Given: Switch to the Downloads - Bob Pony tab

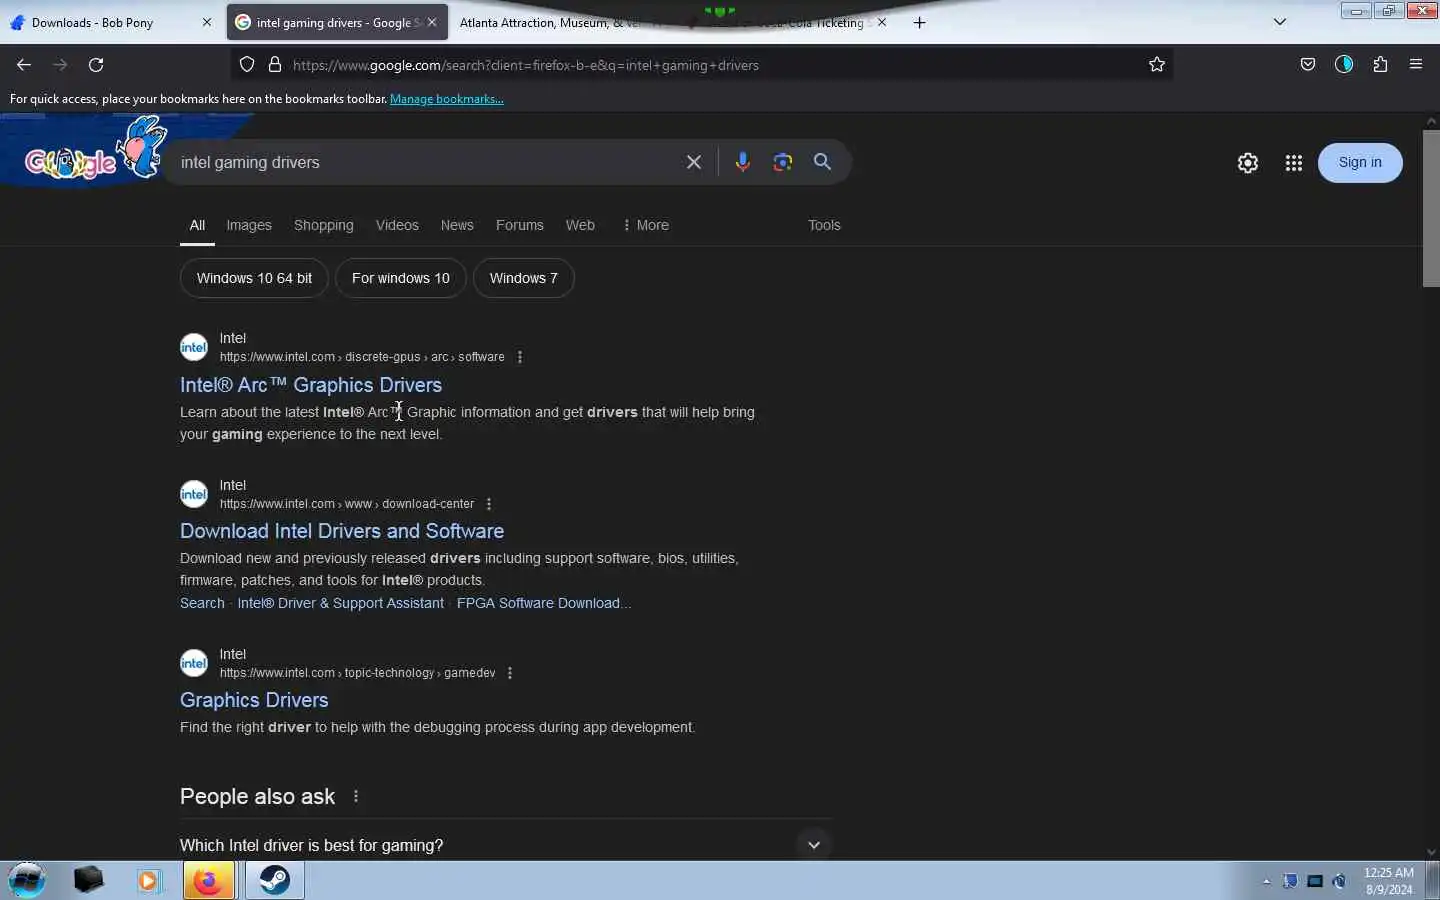Looking at the screenshot, I should coord(110,22).
